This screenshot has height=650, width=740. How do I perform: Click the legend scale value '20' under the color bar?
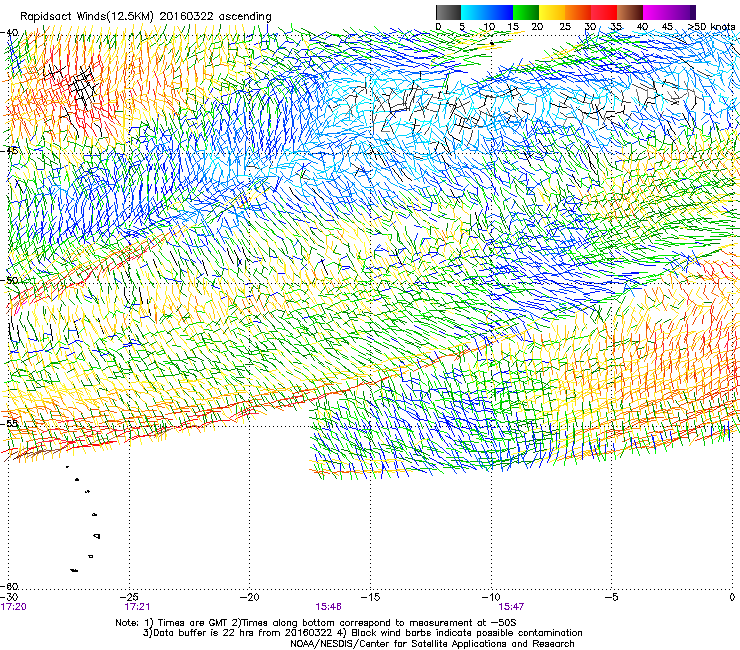pos(537,27)
